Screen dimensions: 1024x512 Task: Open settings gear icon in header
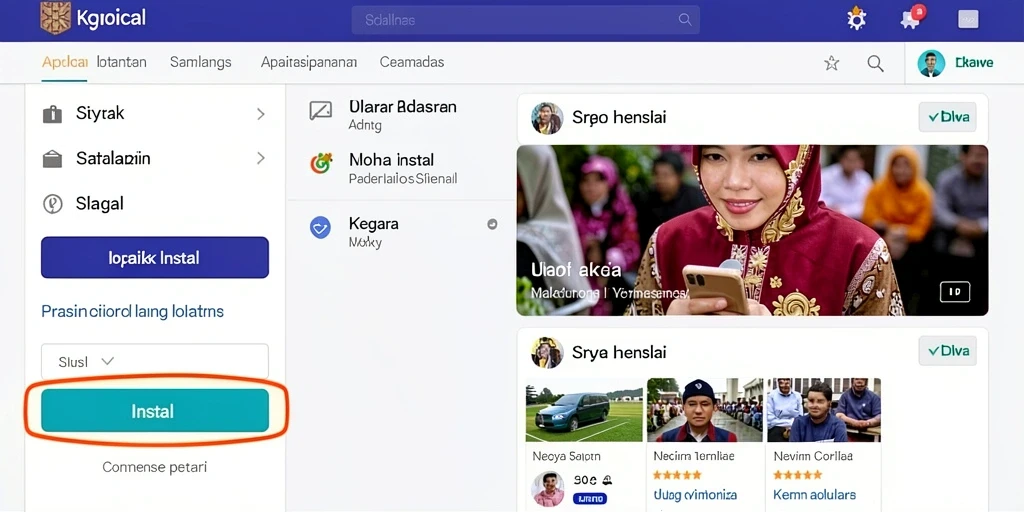[x=856, y=19]
